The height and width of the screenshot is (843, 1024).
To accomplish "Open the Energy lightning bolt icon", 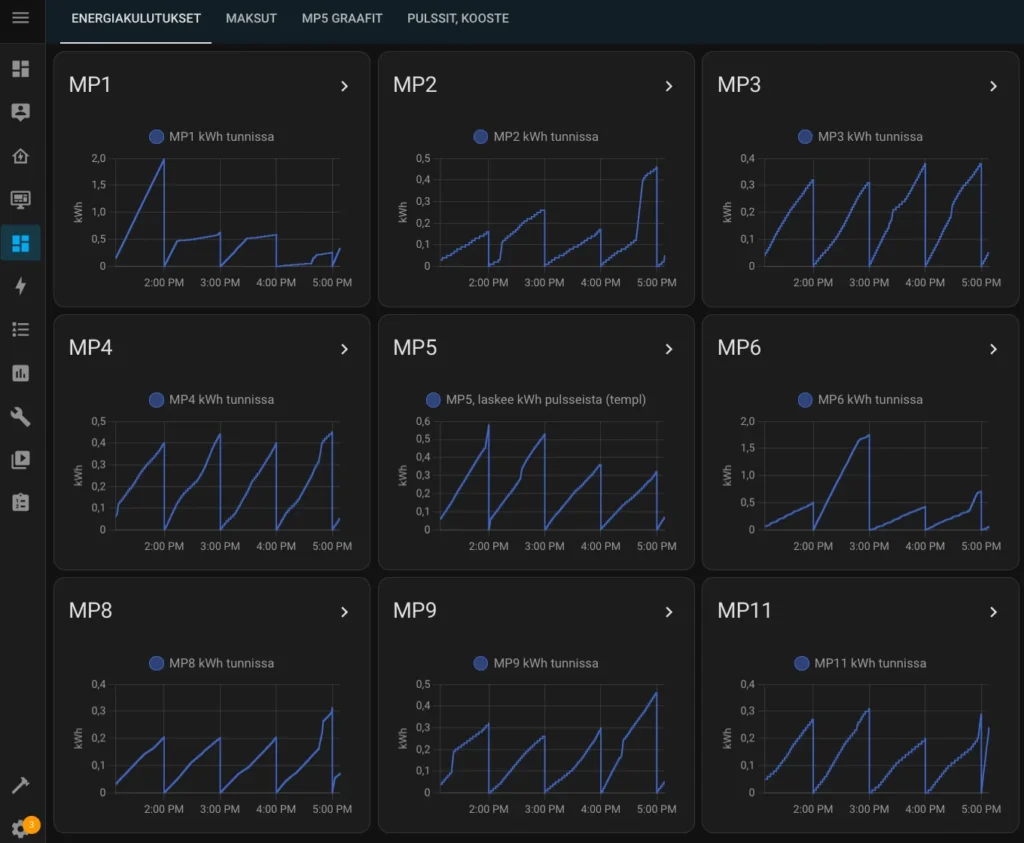I will [20, 286].
